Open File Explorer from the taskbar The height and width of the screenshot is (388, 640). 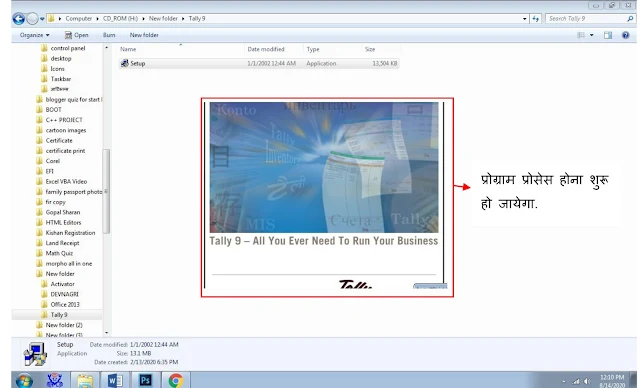pos(85,380)
